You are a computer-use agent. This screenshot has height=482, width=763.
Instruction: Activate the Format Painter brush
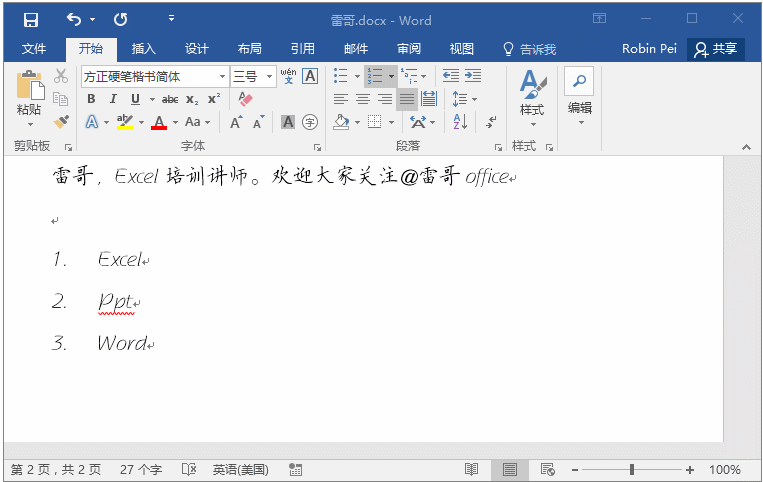click(x=61, y=122)
